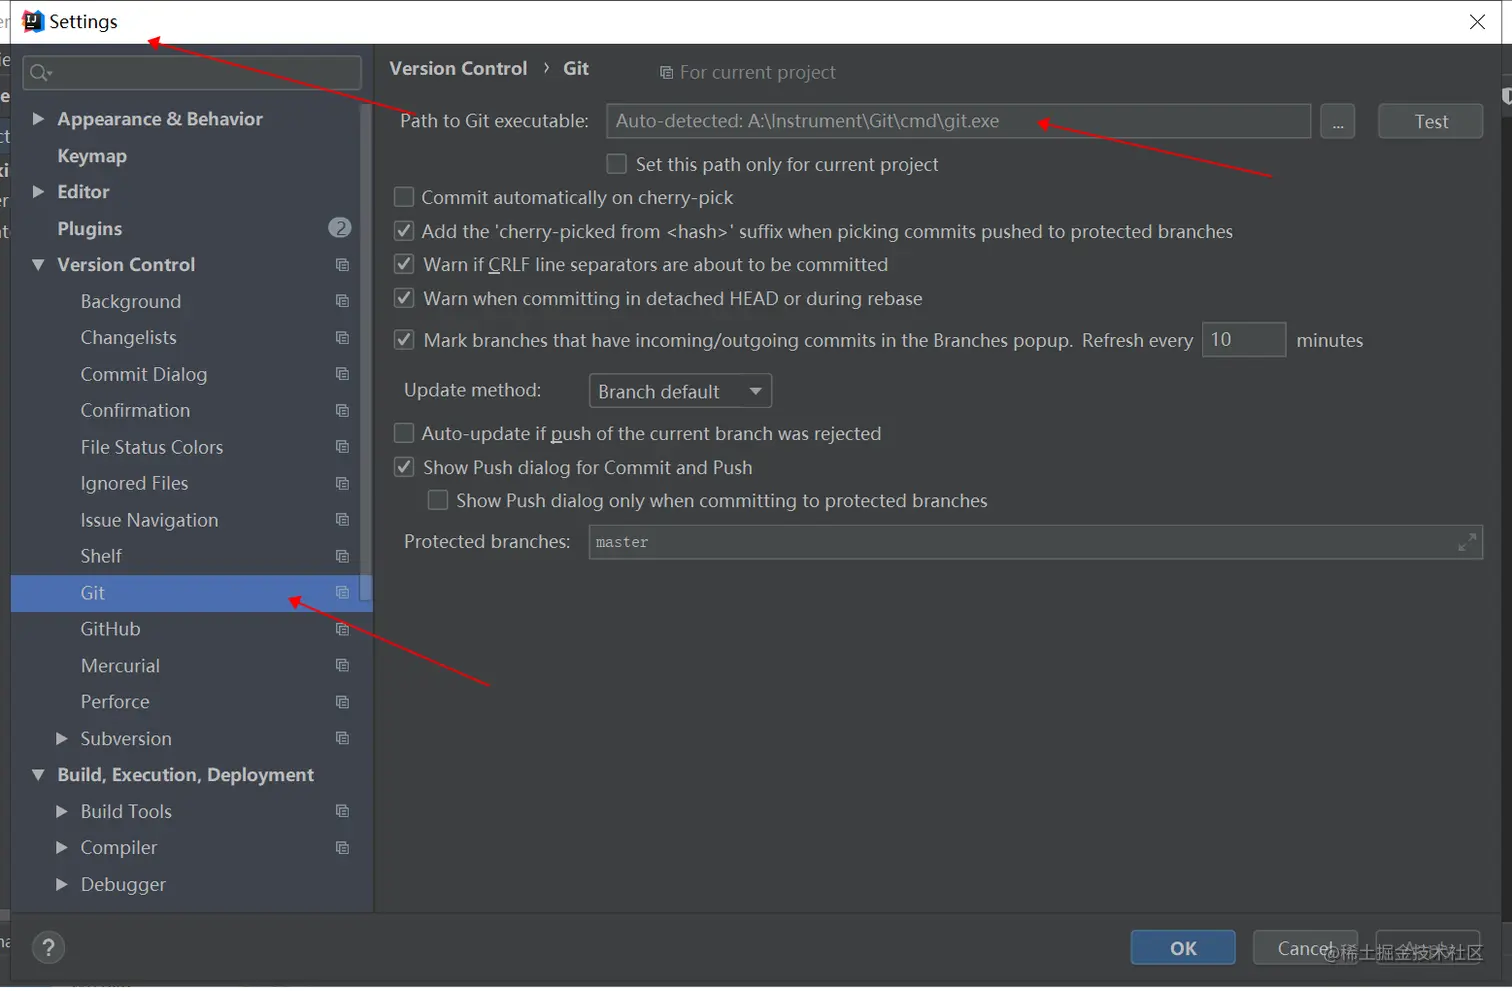Click the Test button for Git executable
This screenshot has width=1512, height=991.
coord(1430,121)
